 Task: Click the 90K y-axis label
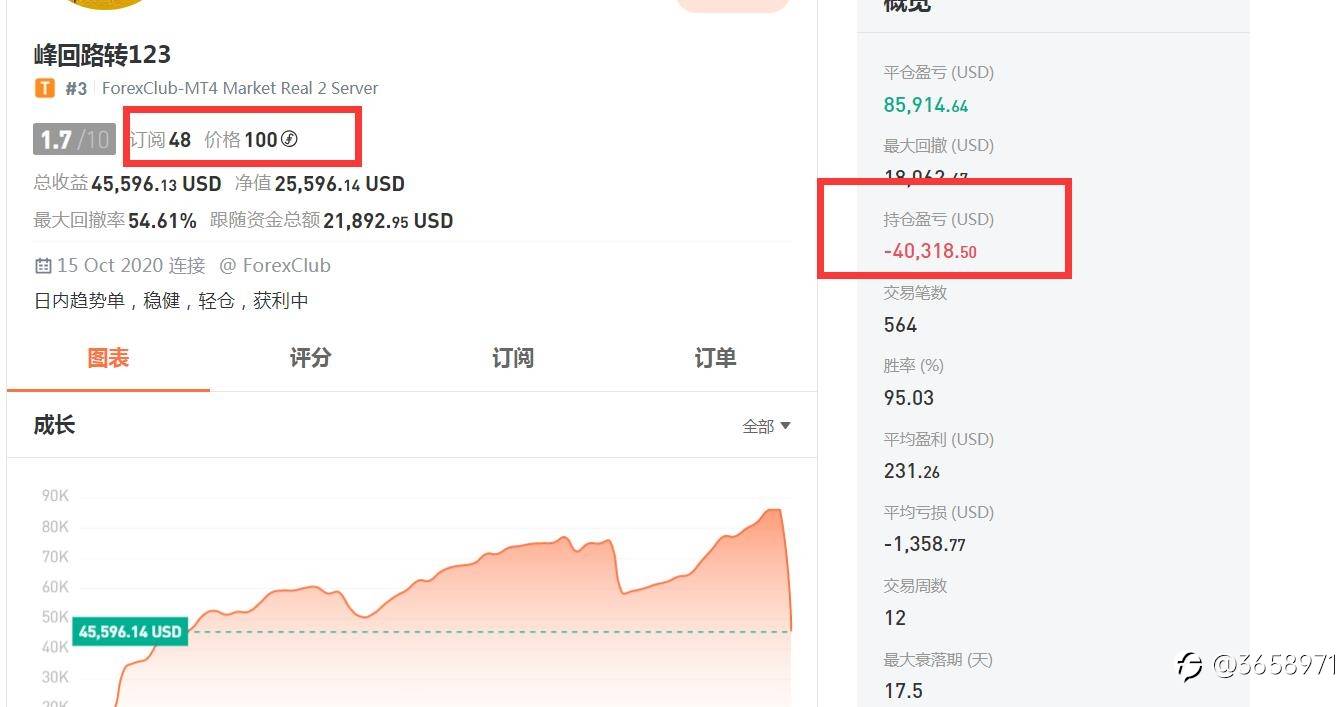[x=55, y=496]
